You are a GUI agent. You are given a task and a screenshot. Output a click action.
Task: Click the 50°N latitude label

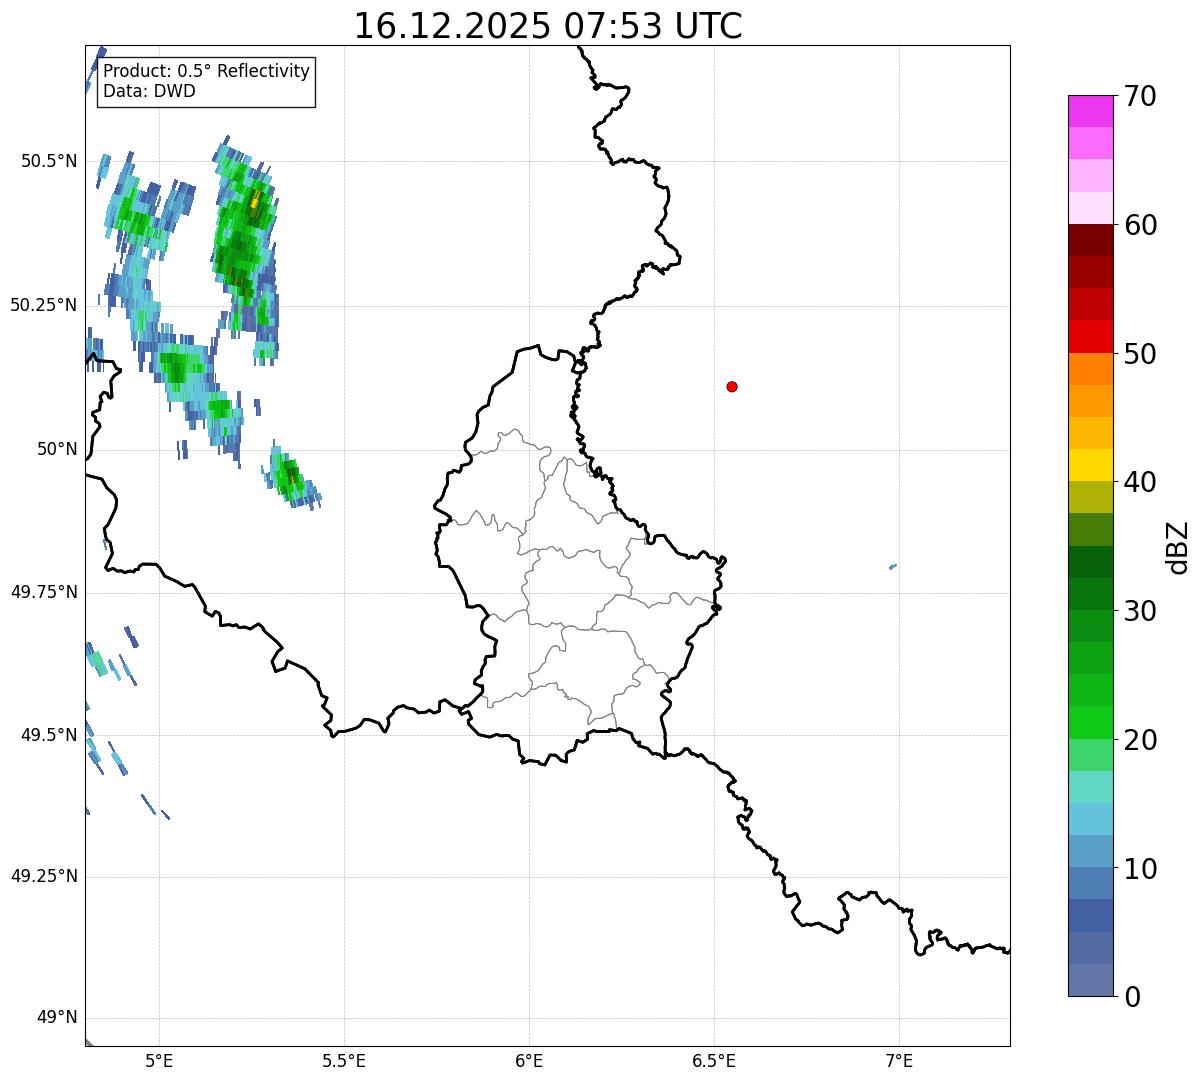57,449
